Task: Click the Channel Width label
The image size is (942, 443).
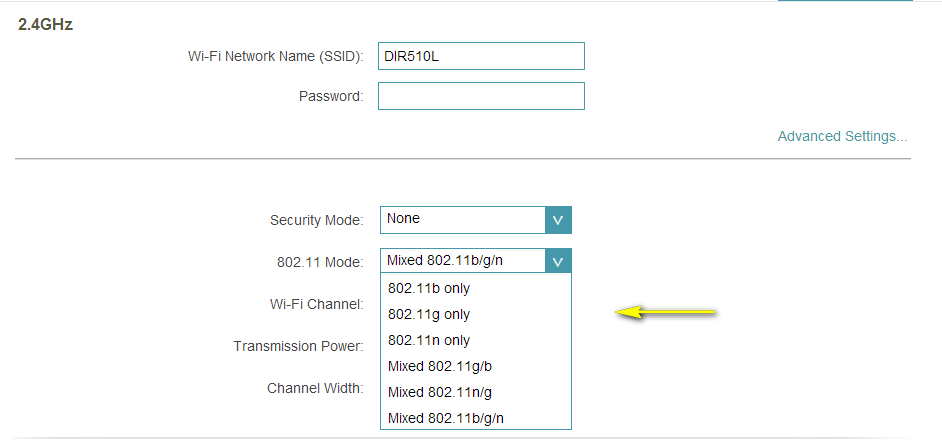Action: 314,388
